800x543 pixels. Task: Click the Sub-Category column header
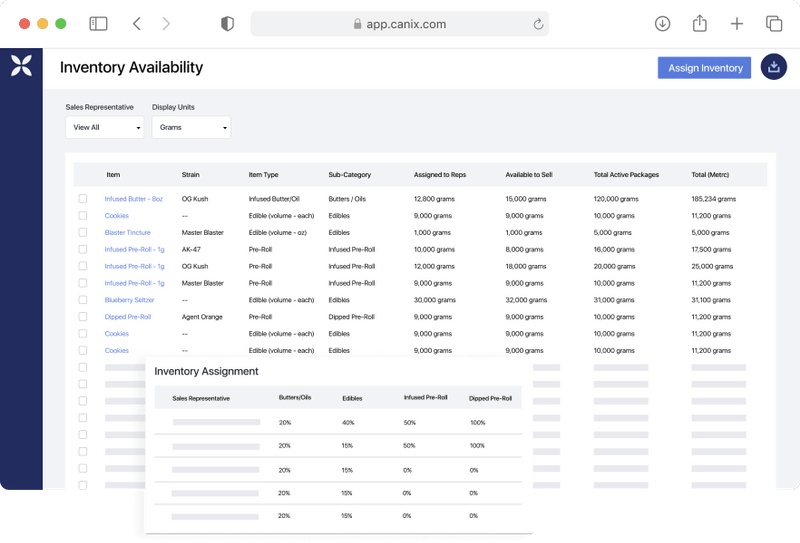pos(349,175)
